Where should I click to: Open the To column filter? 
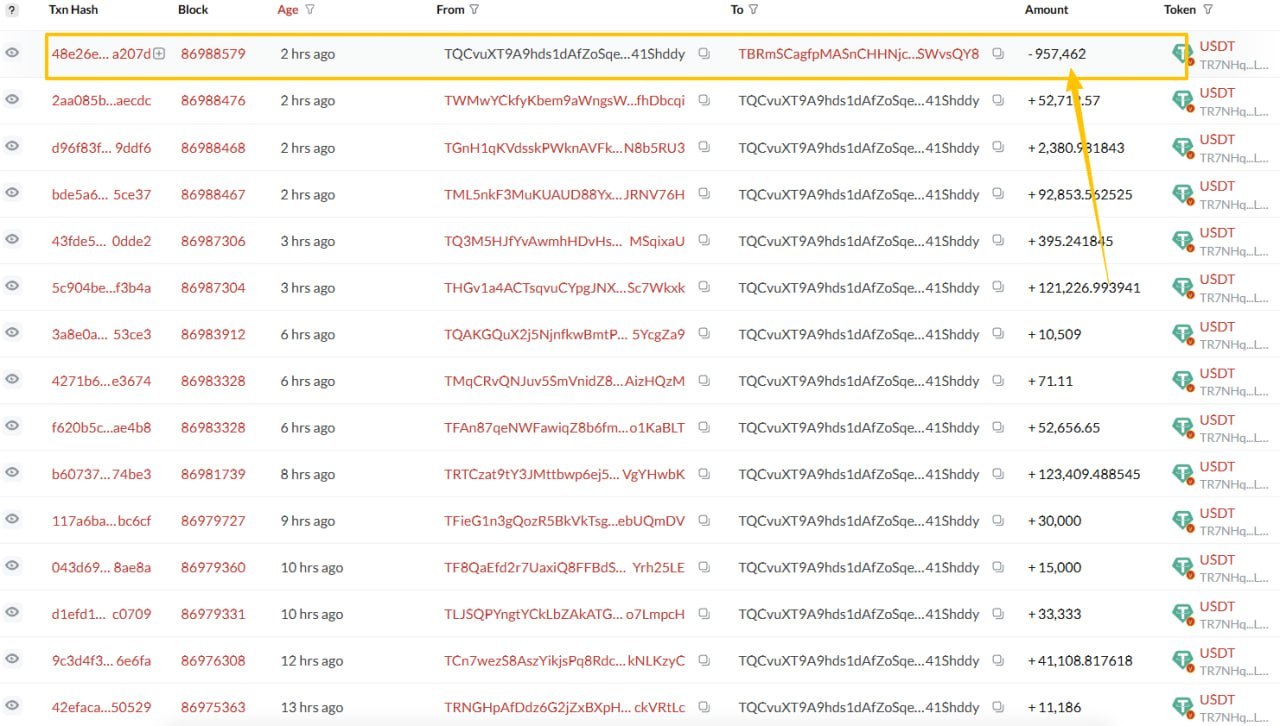[x=753, y=10]
